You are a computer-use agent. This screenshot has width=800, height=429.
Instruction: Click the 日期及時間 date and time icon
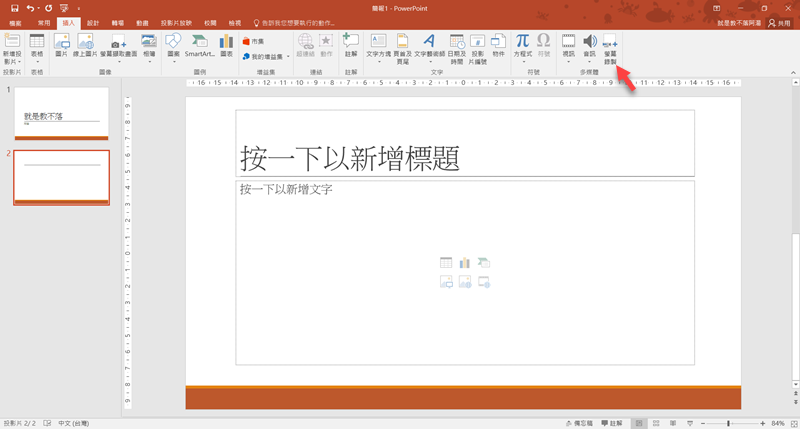coord(456,46)
